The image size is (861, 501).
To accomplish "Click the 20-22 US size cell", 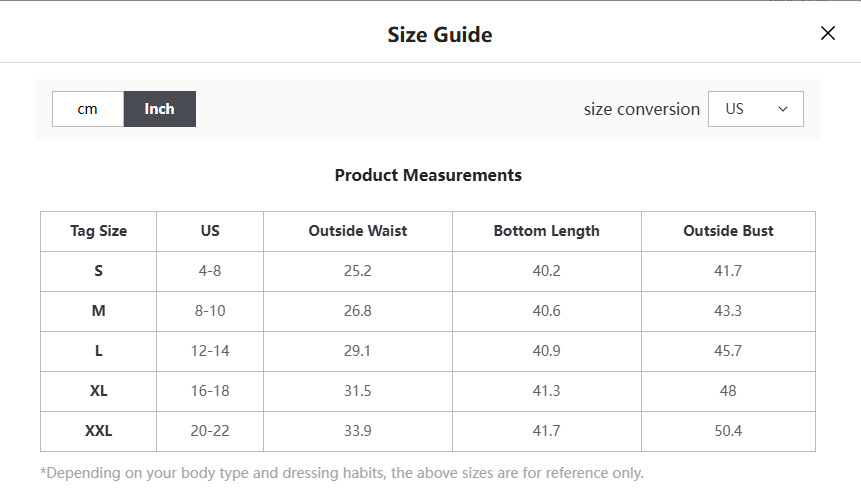I will coord(210,432).
